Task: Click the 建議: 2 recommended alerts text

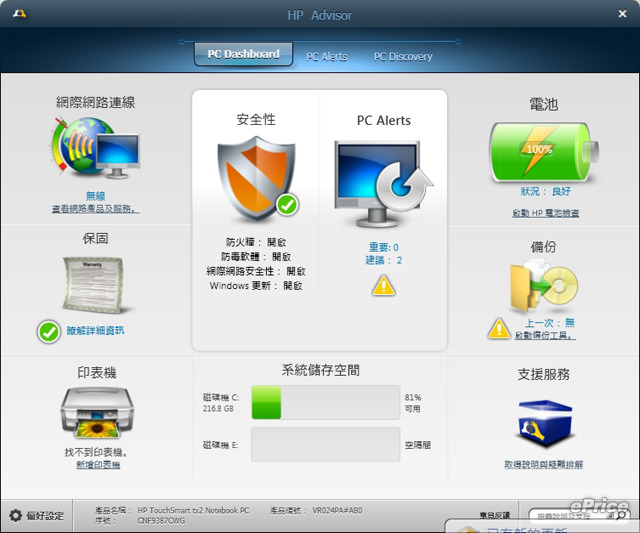Action: (x=384, y=260)
